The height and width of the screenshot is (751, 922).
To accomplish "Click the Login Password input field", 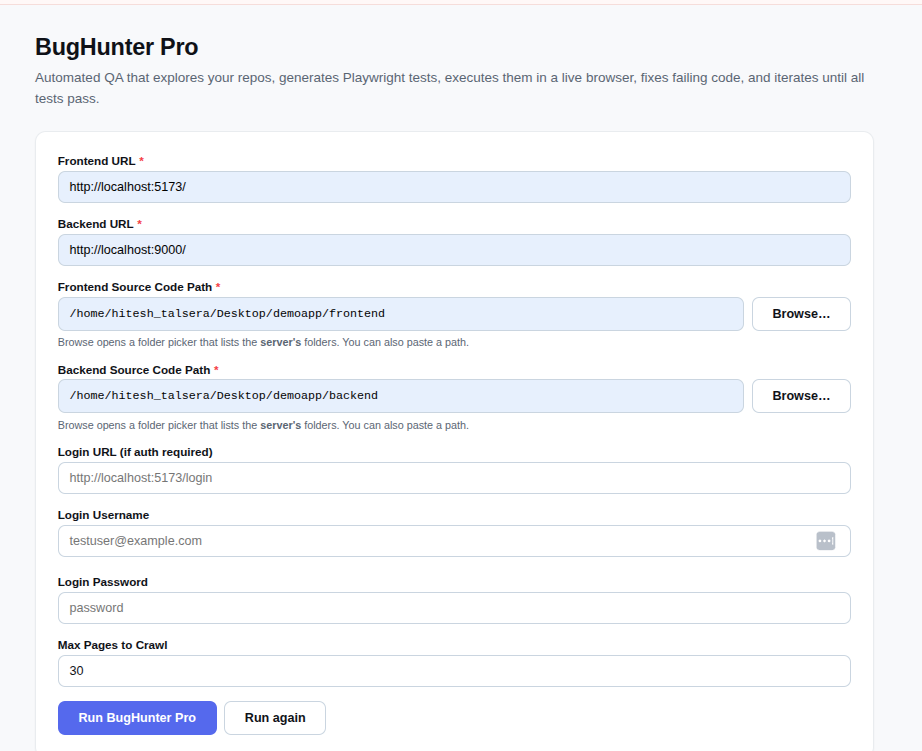I will click(x=454, y=608).
